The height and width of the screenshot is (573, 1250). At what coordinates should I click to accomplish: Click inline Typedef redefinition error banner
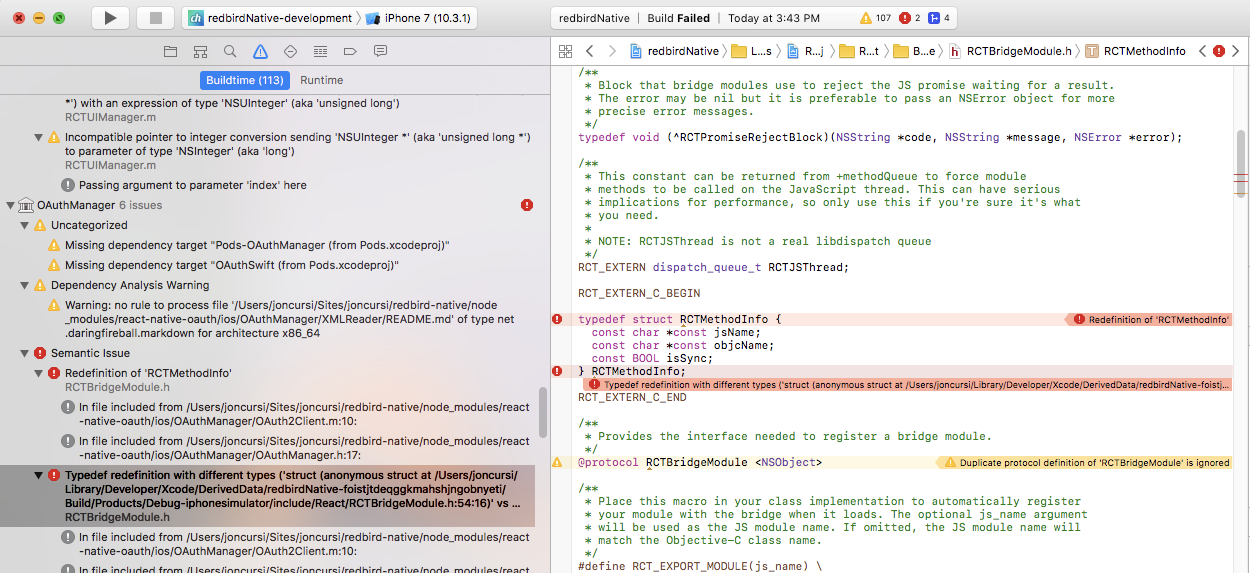909,384
